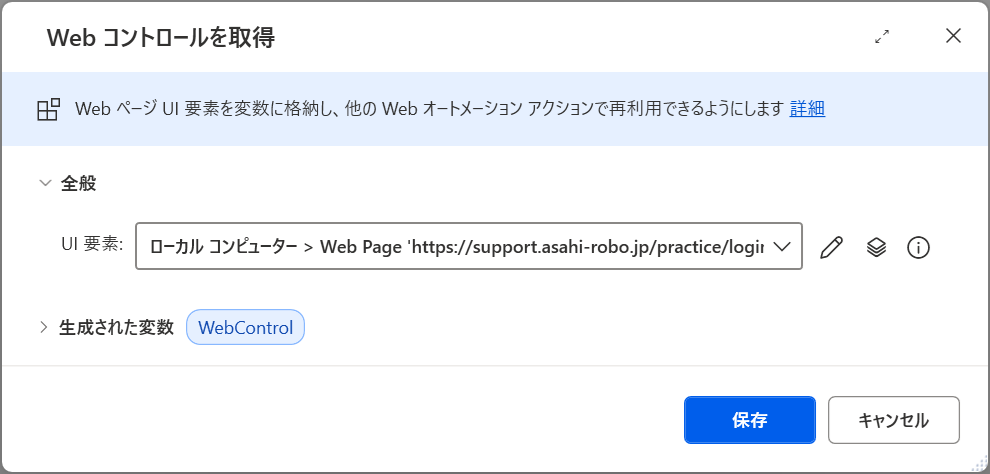Screen dimensions: 990x474
Task: Expand the 生成された変数 chevron
Action: click(44, 327)
